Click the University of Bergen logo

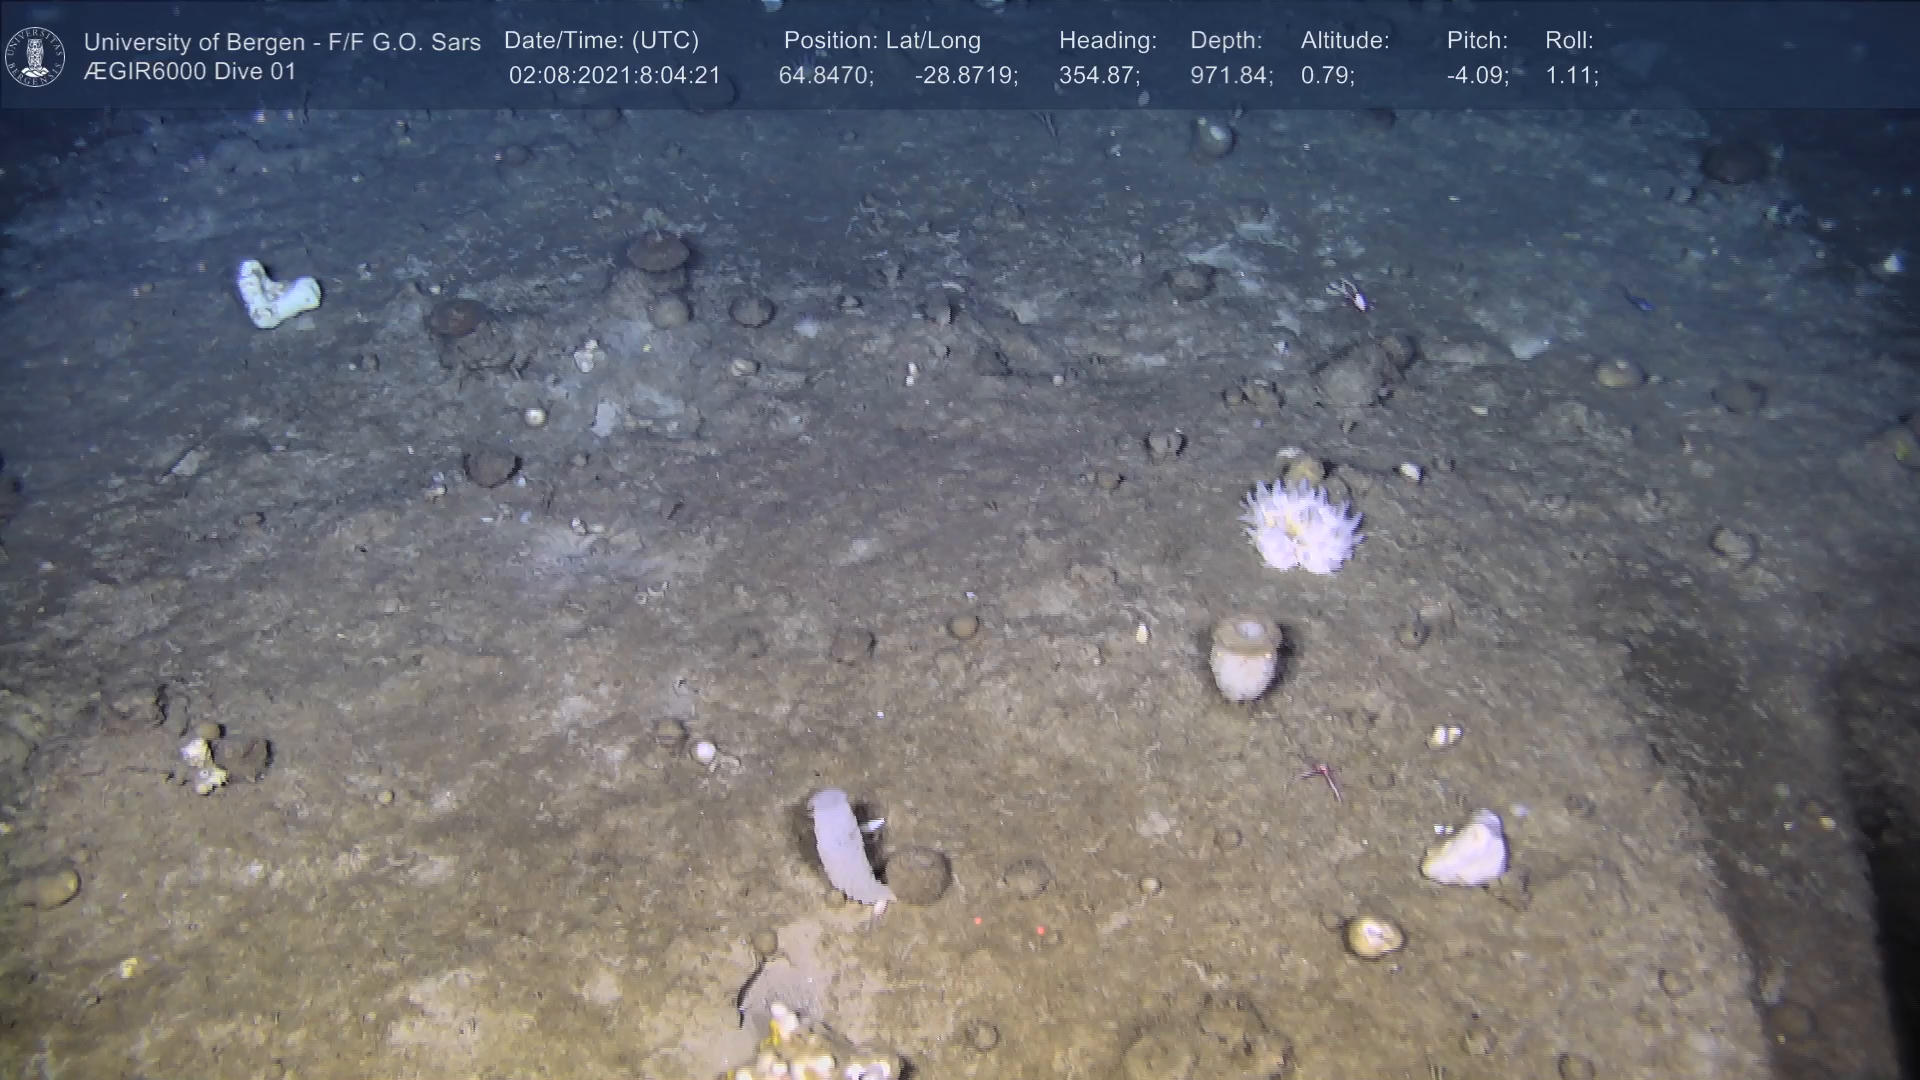pyautogui.click(x=35, y=56)
